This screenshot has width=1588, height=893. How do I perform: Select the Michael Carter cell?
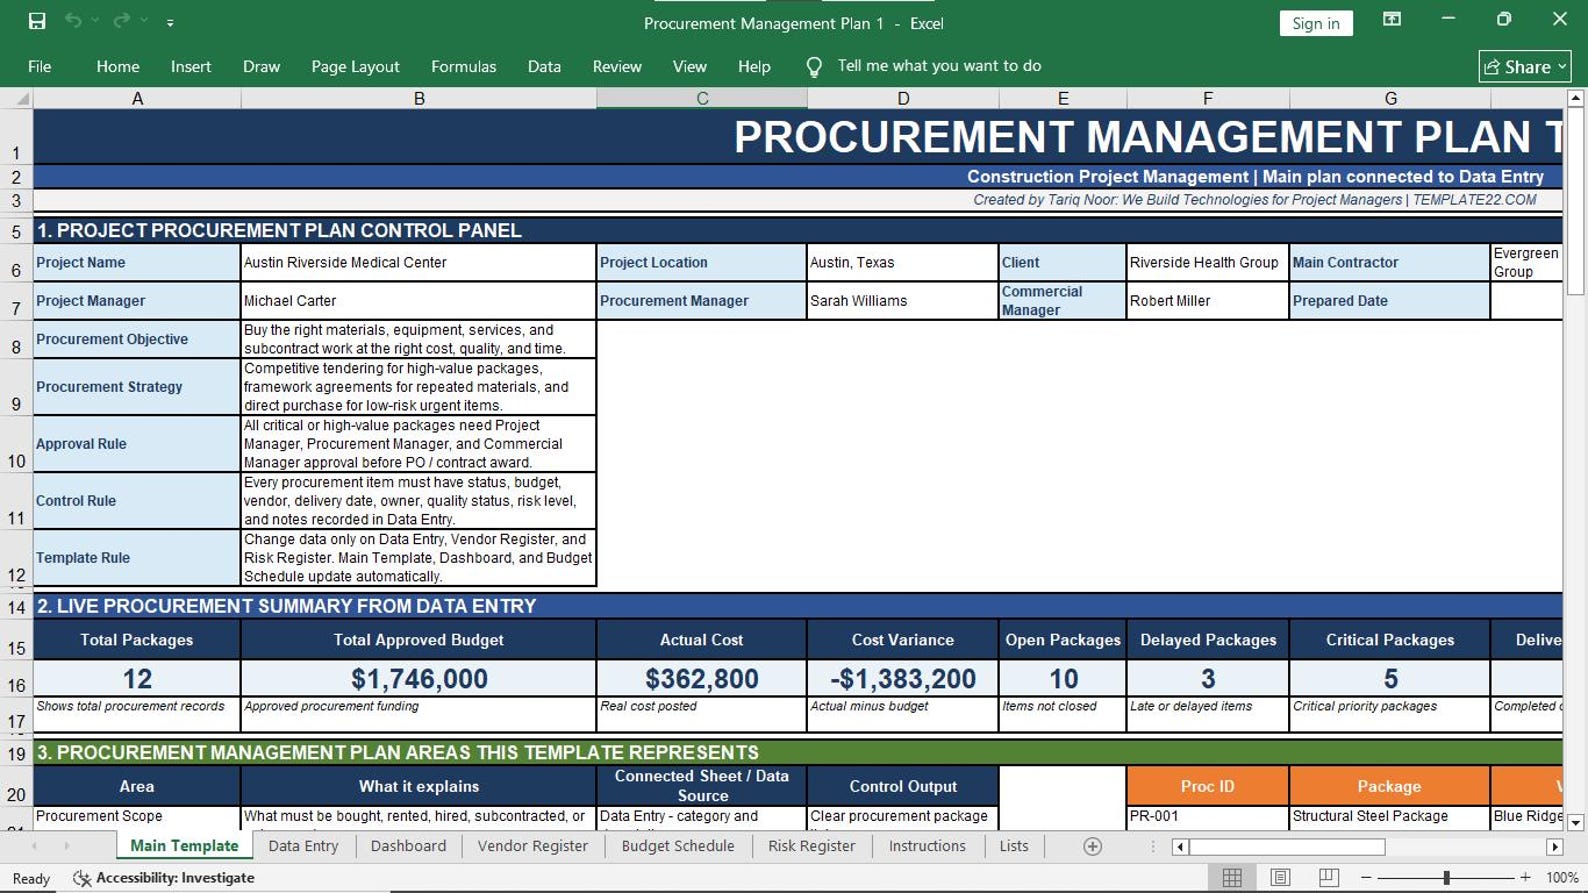[x=418, y=301]
